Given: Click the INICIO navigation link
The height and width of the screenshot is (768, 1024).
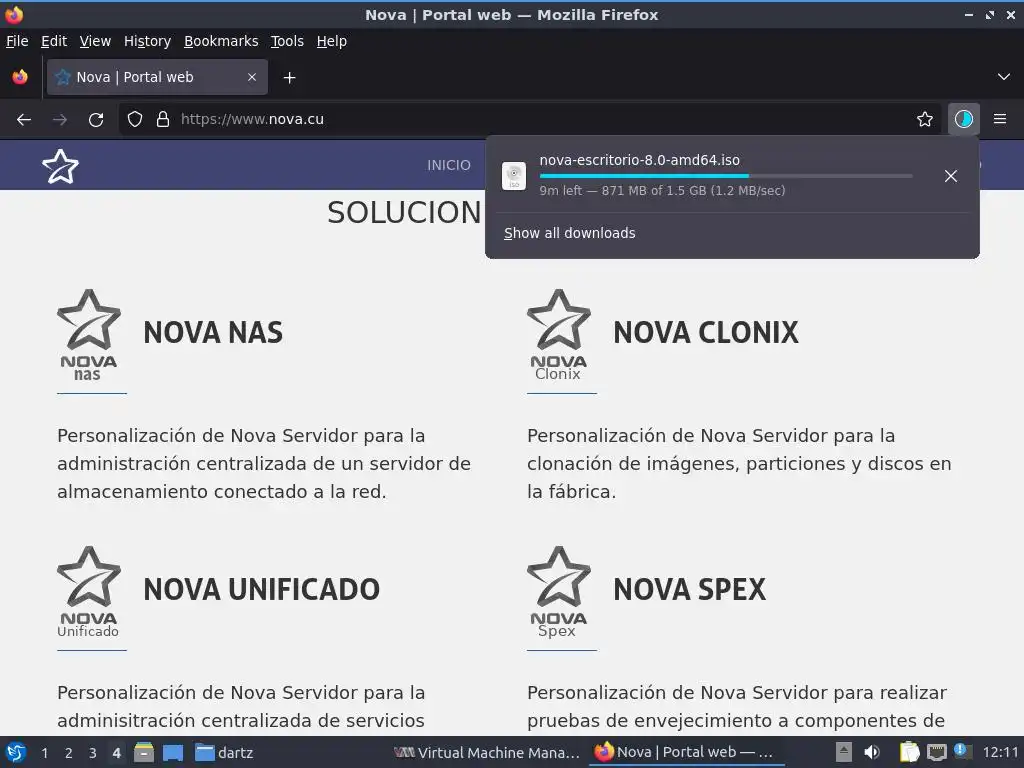Looking at the screenshot, I should tap(449, 165).
